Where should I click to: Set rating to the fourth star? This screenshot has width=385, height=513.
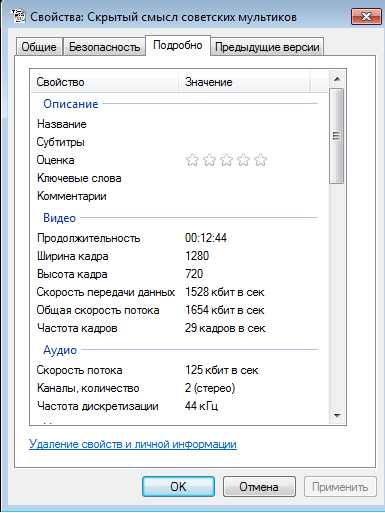point(243,160)
